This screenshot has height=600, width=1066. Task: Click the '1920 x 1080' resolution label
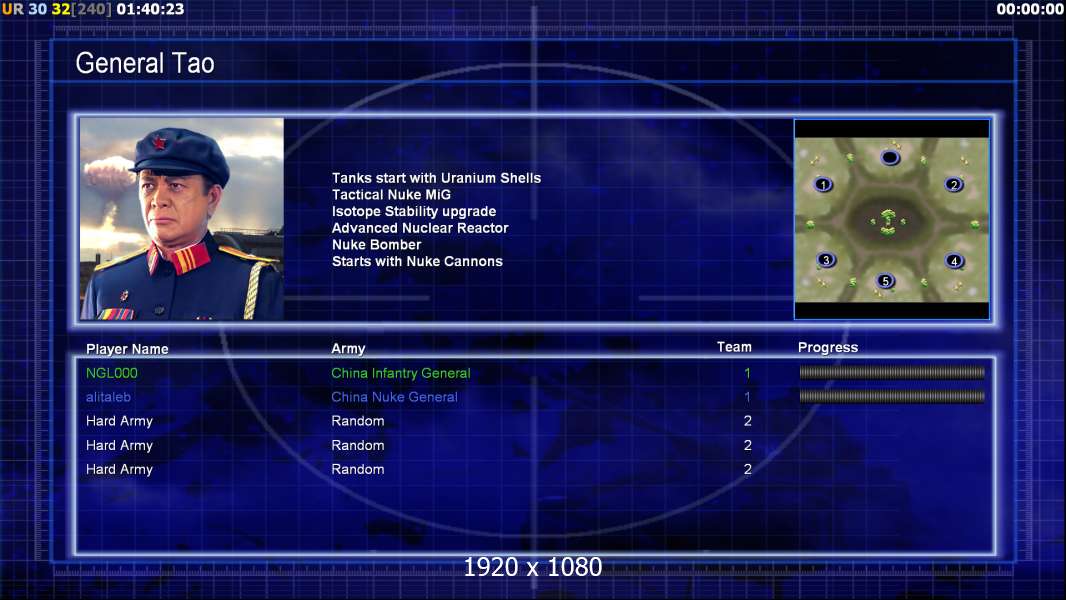pyautogui.click(x=533, y=567)
